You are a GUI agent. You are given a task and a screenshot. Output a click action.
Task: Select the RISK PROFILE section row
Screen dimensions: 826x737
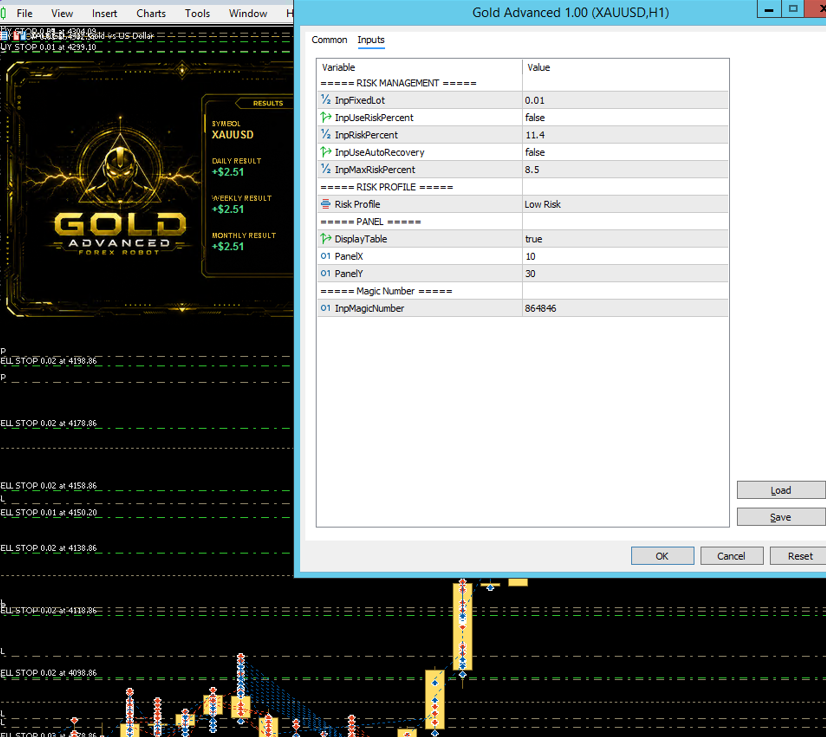523,187
